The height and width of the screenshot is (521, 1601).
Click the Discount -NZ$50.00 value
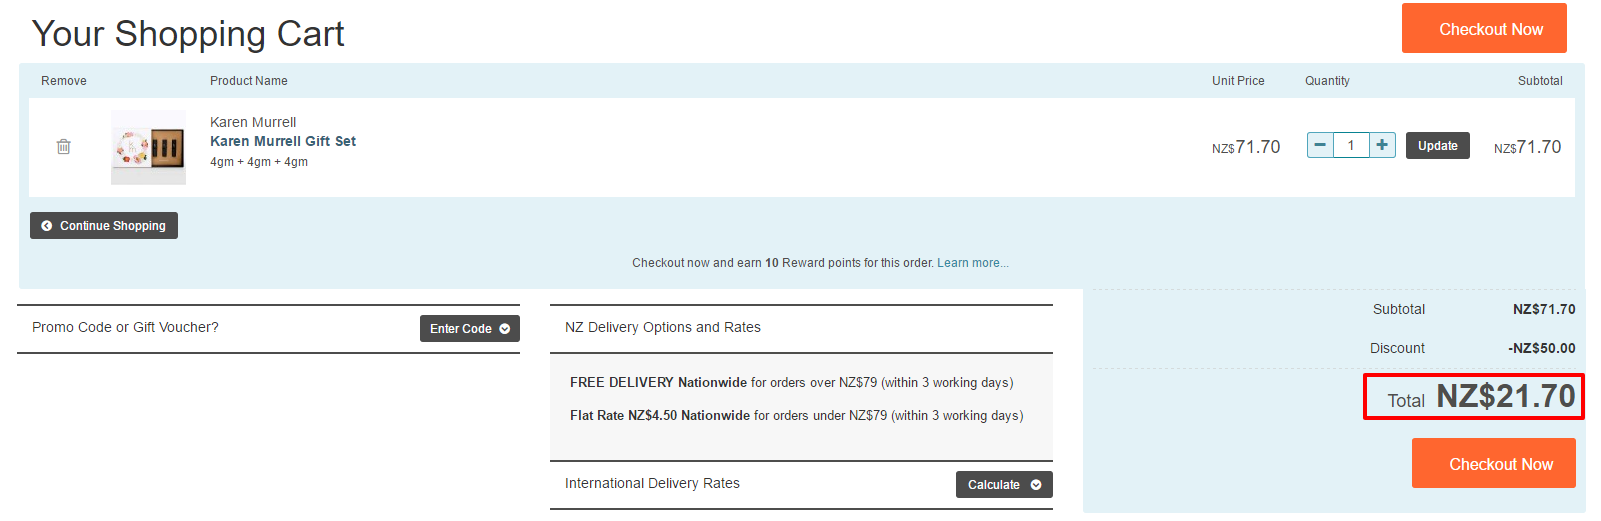[x=1541, y=348]
